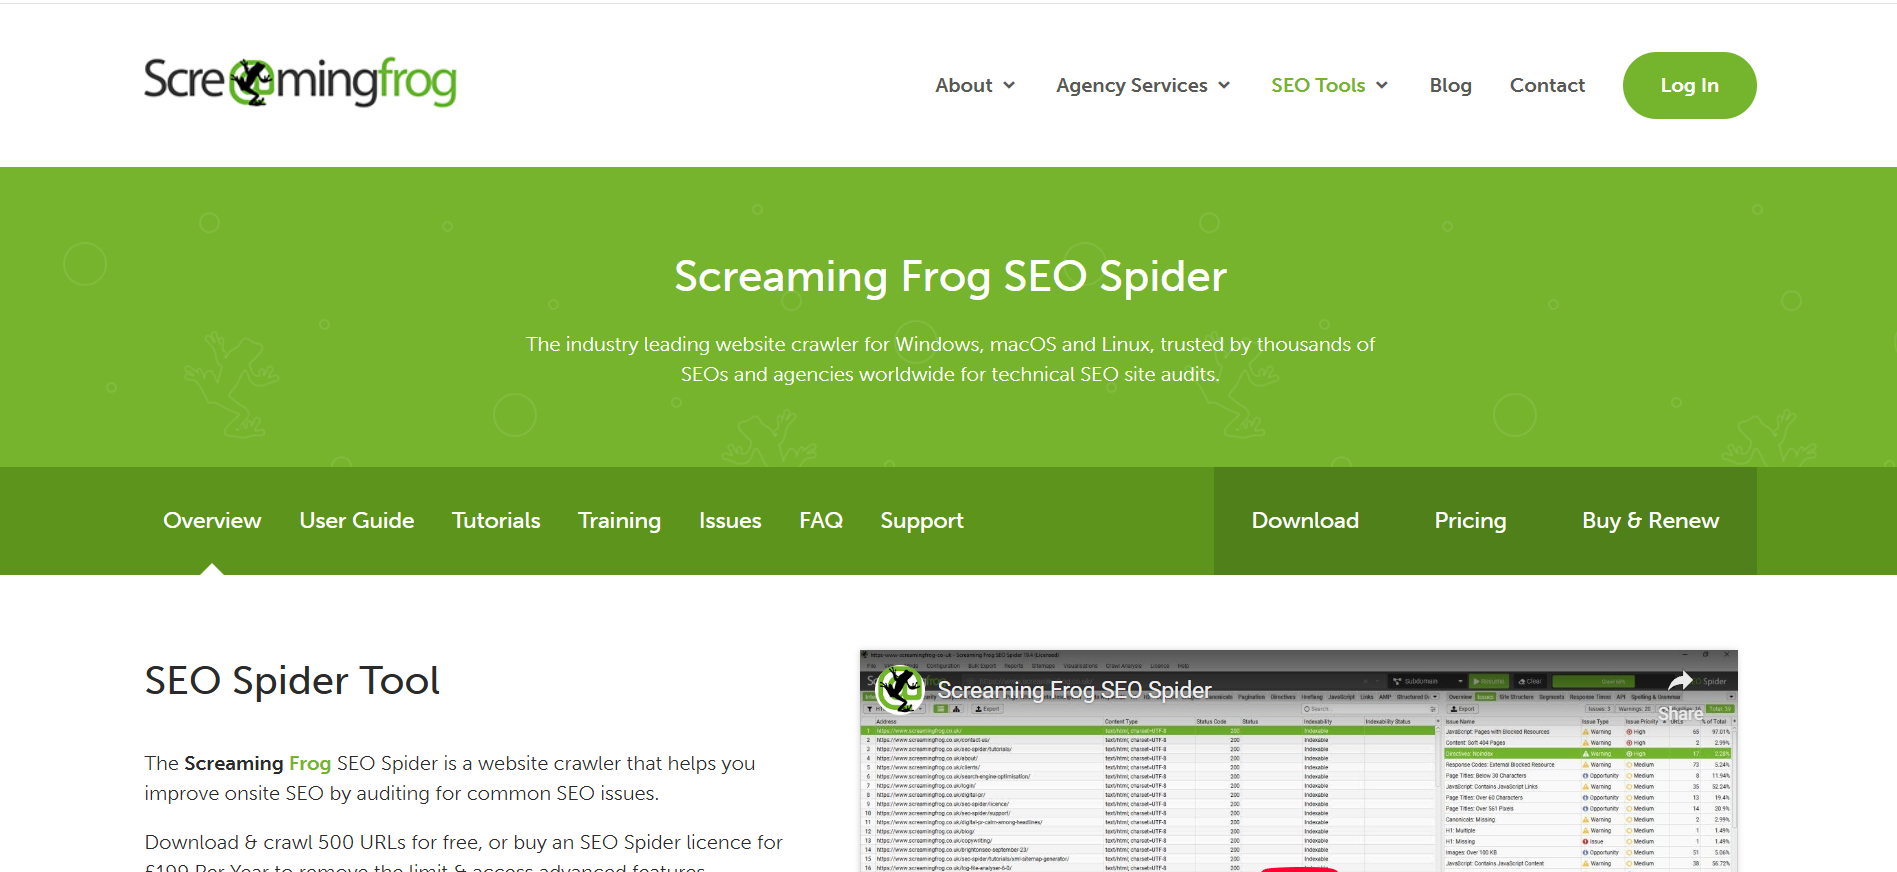Open the About menu item

tap(964, 86)
